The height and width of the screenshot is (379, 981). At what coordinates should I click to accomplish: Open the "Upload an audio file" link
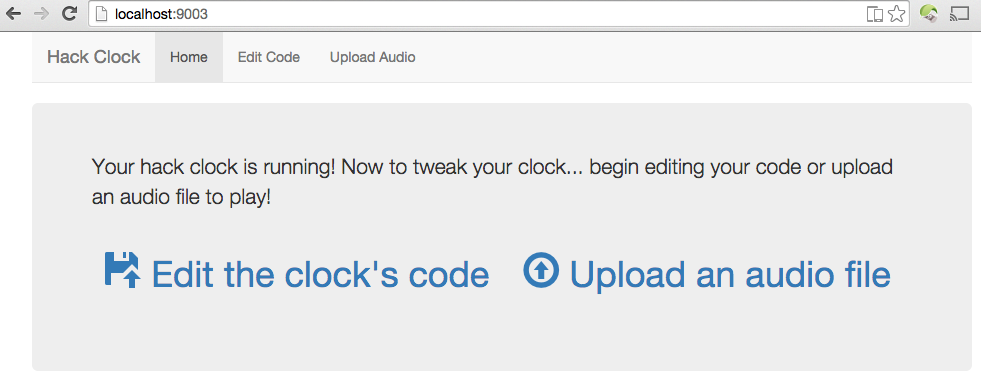coord(730,275)
